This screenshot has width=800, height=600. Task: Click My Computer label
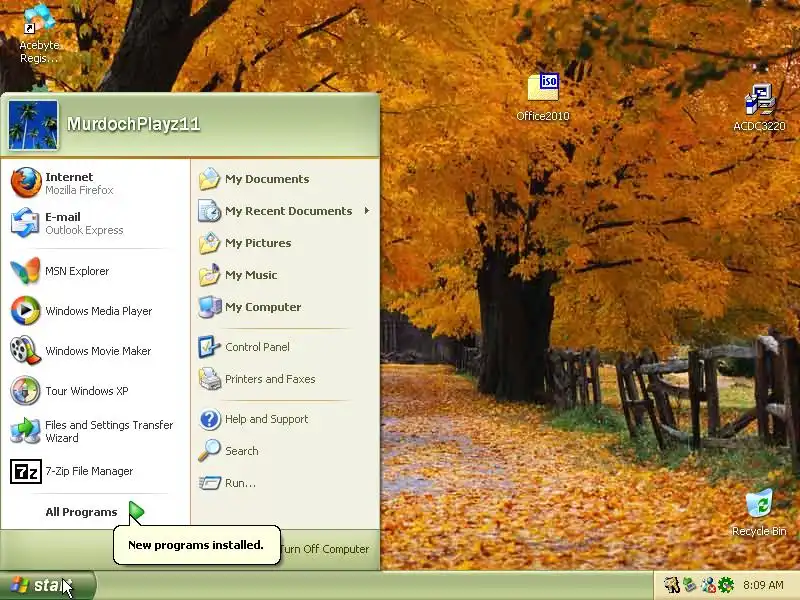263,307
